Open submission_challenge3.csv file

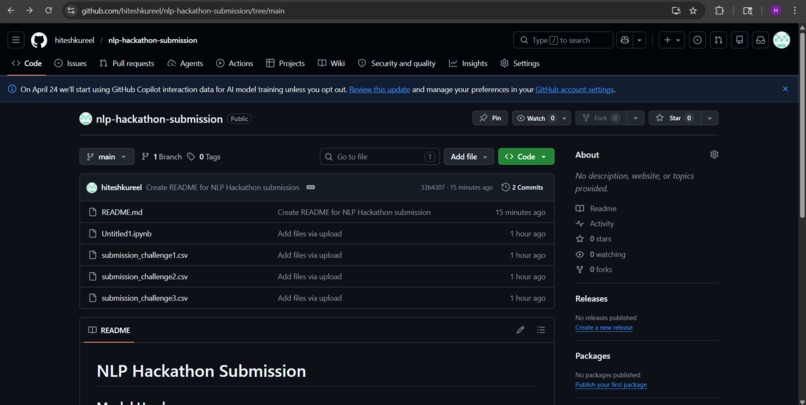click(x=144, y=298)
